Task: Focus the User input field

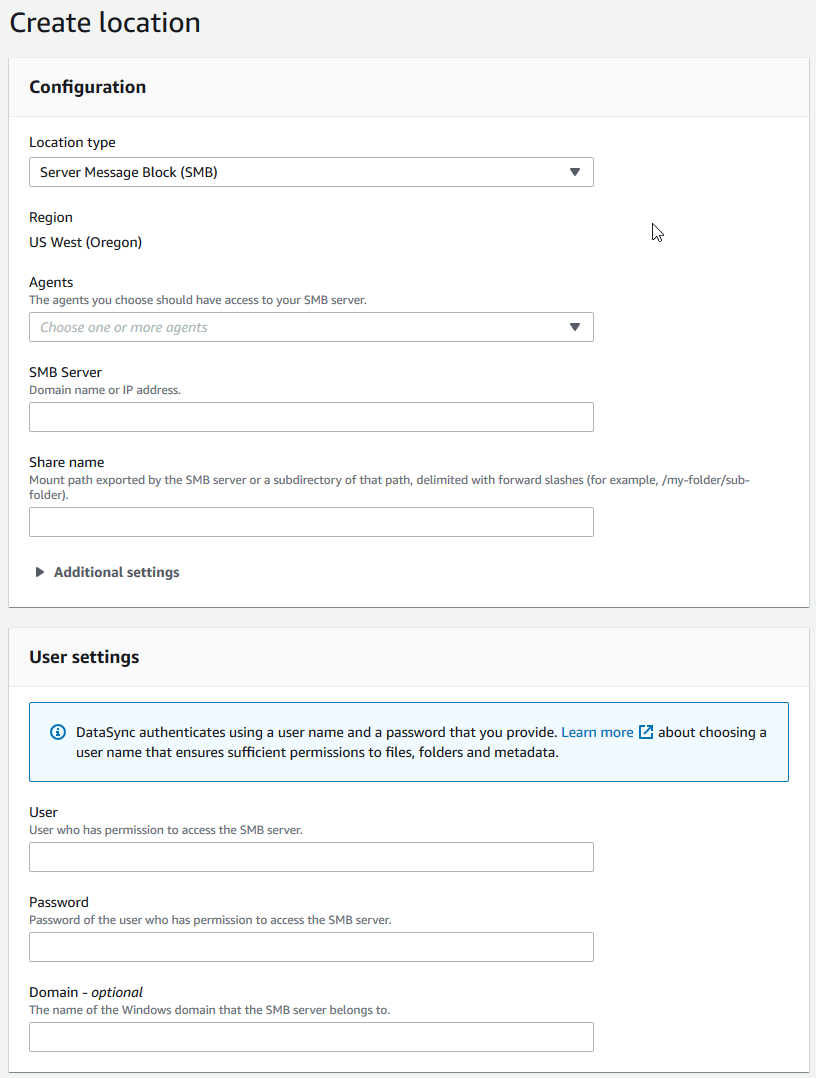Action: tap(311, 857)
